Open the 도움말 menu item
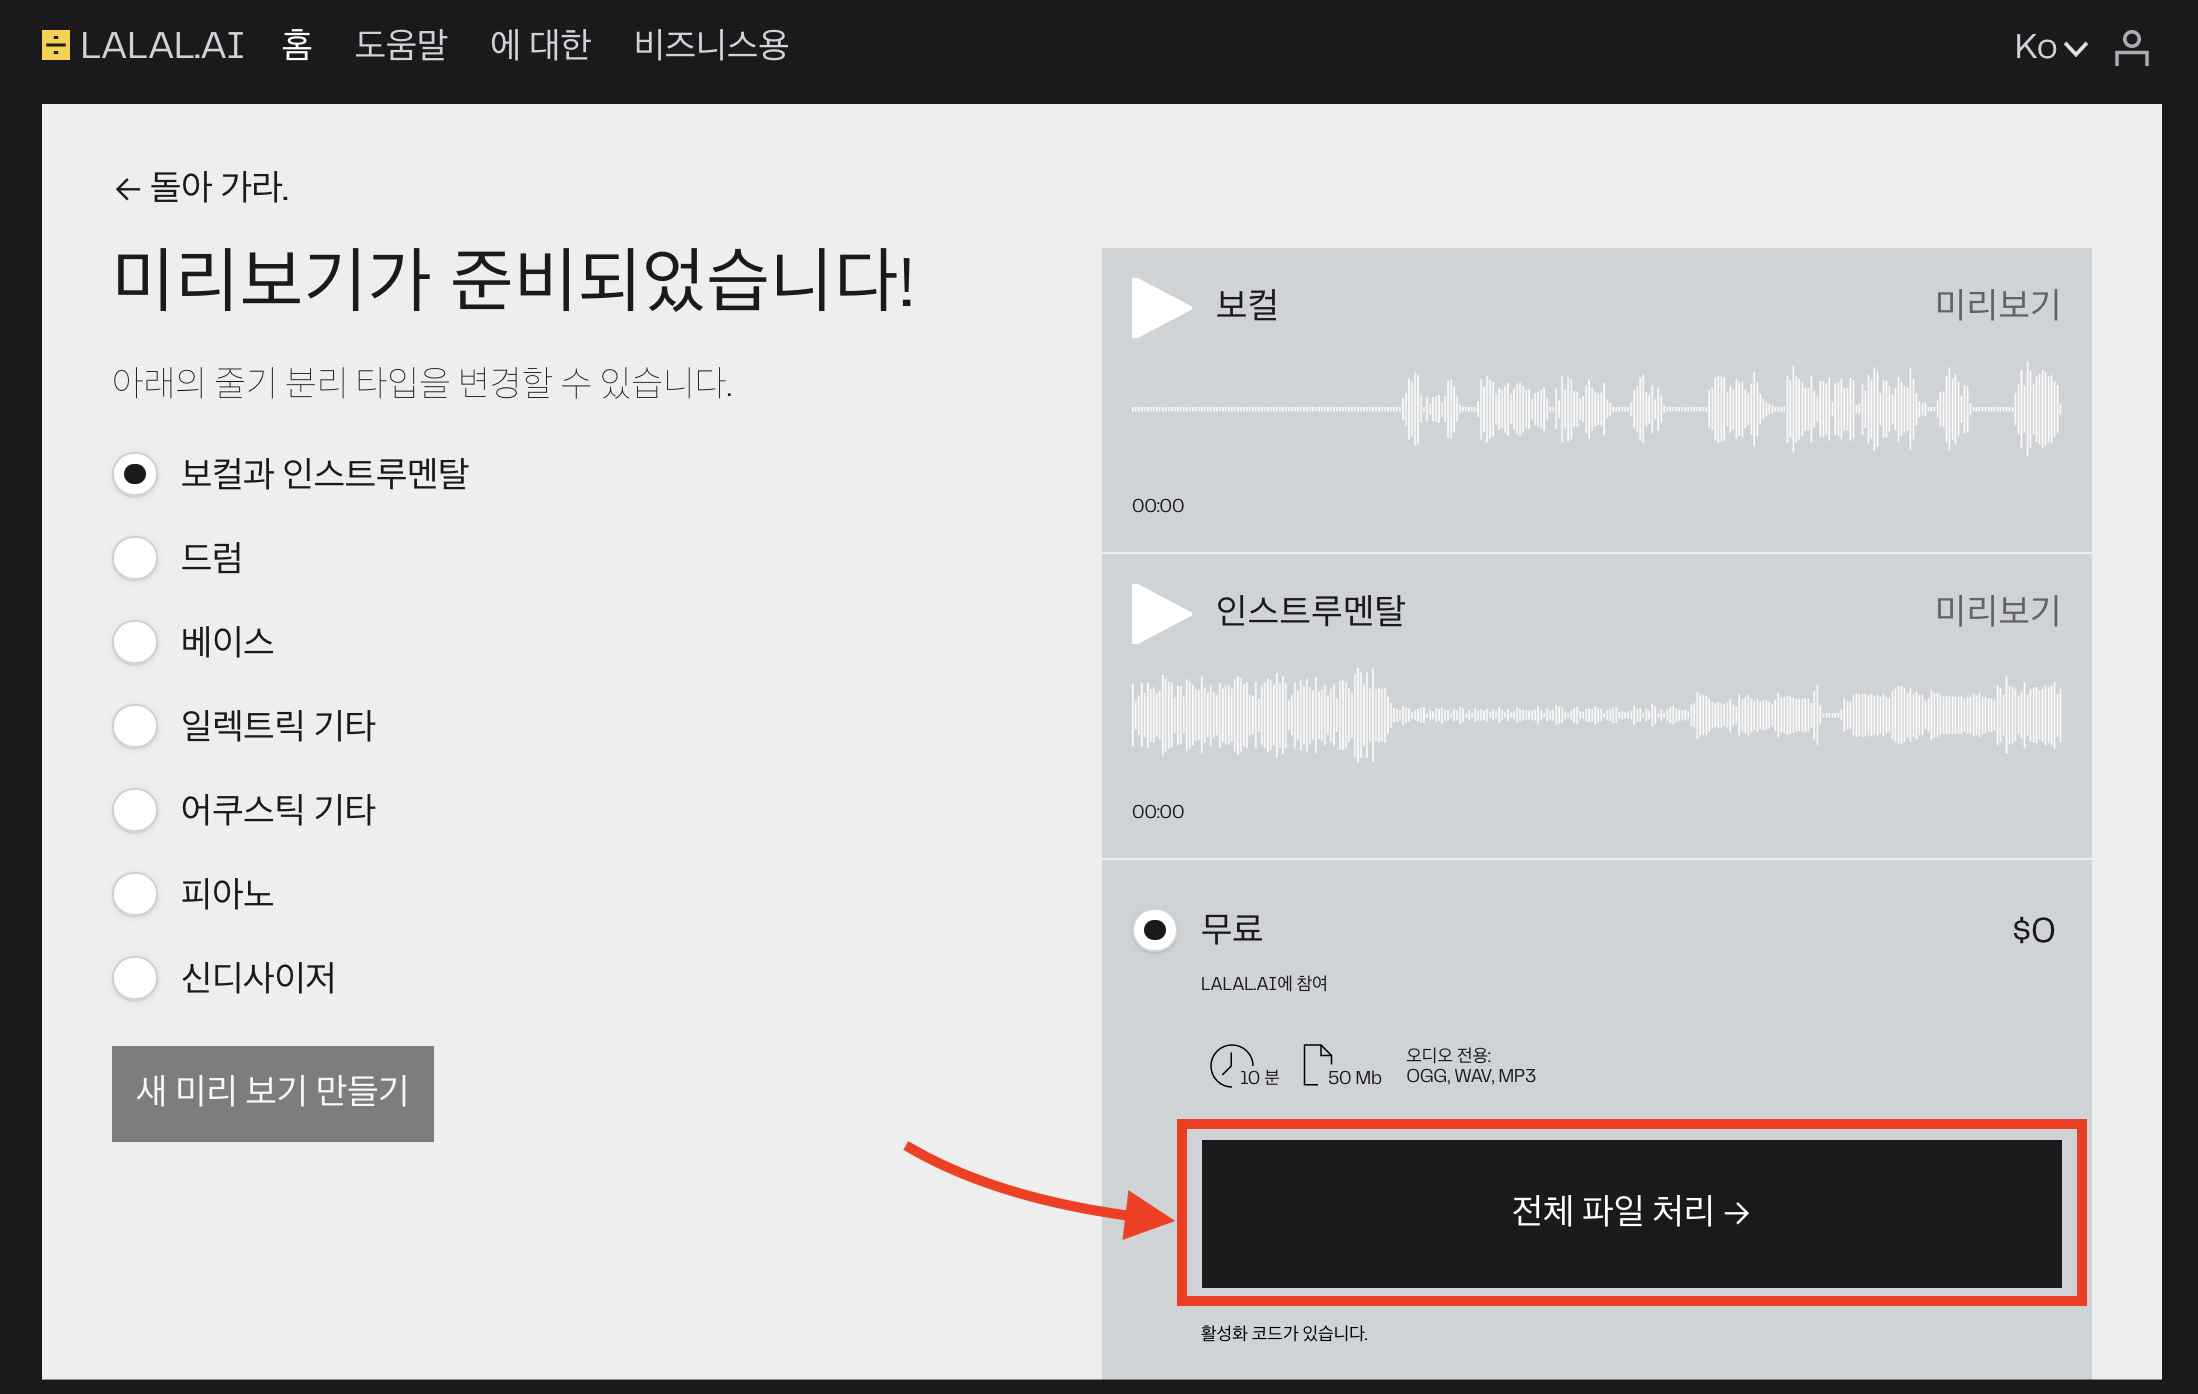The height and width of the screenshot is (1394, 2198). (401, 45)
